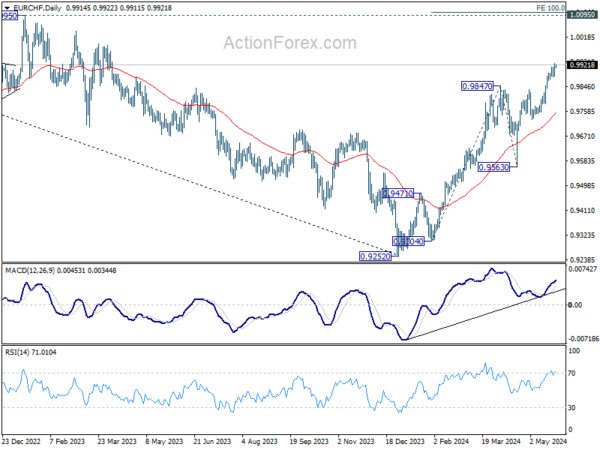Screen dimensions: 600x450
Task: Click the ActionForex.com watermark
Action: pos(290,42)
